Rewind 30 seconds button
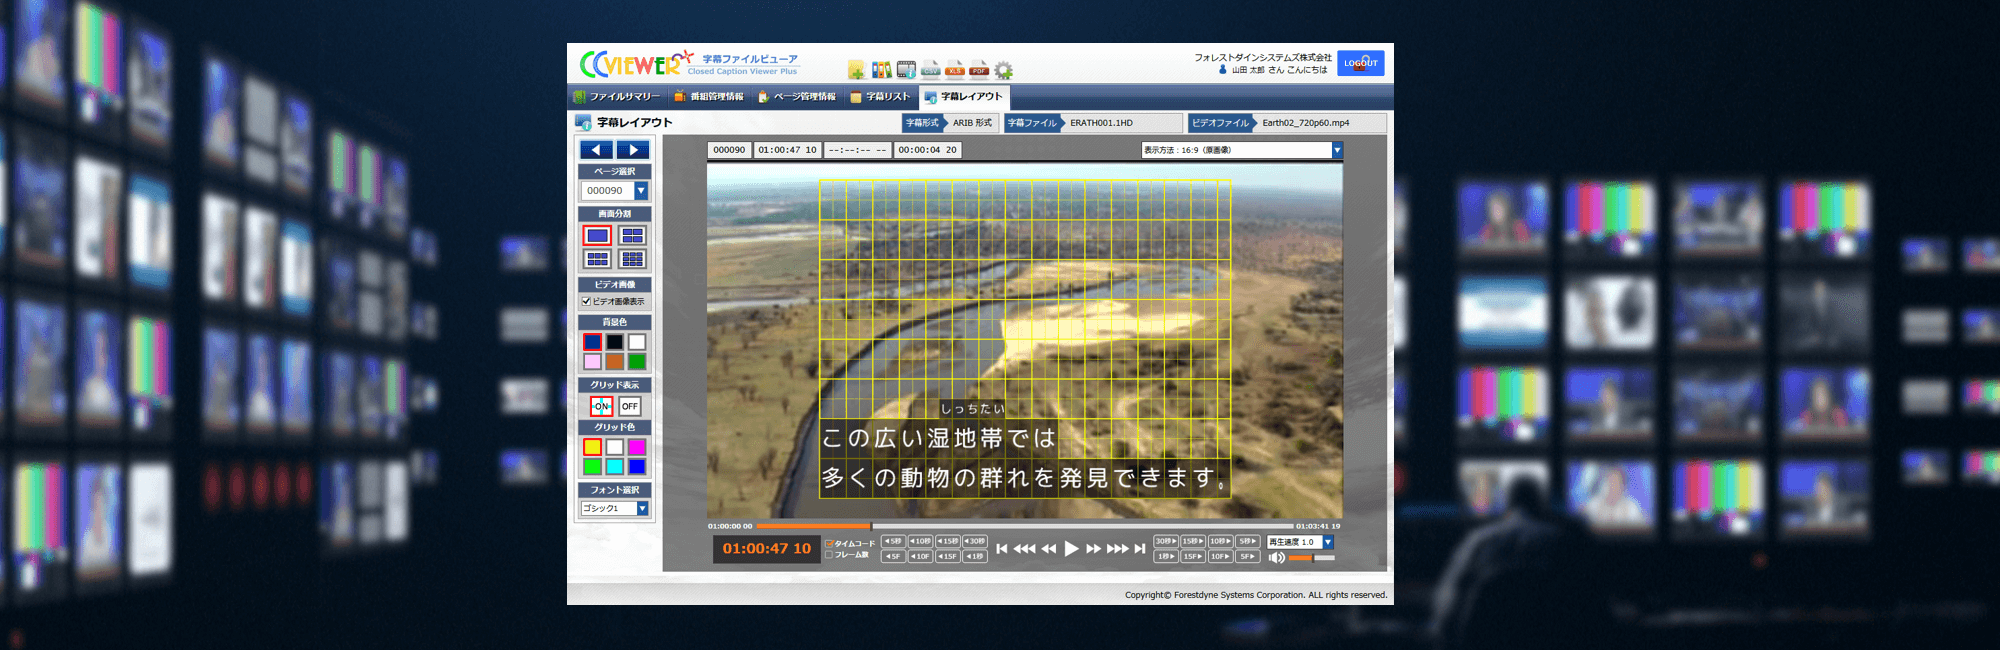Image resolution: width=2000 pixels, height=650 pixels. point(974,541)
